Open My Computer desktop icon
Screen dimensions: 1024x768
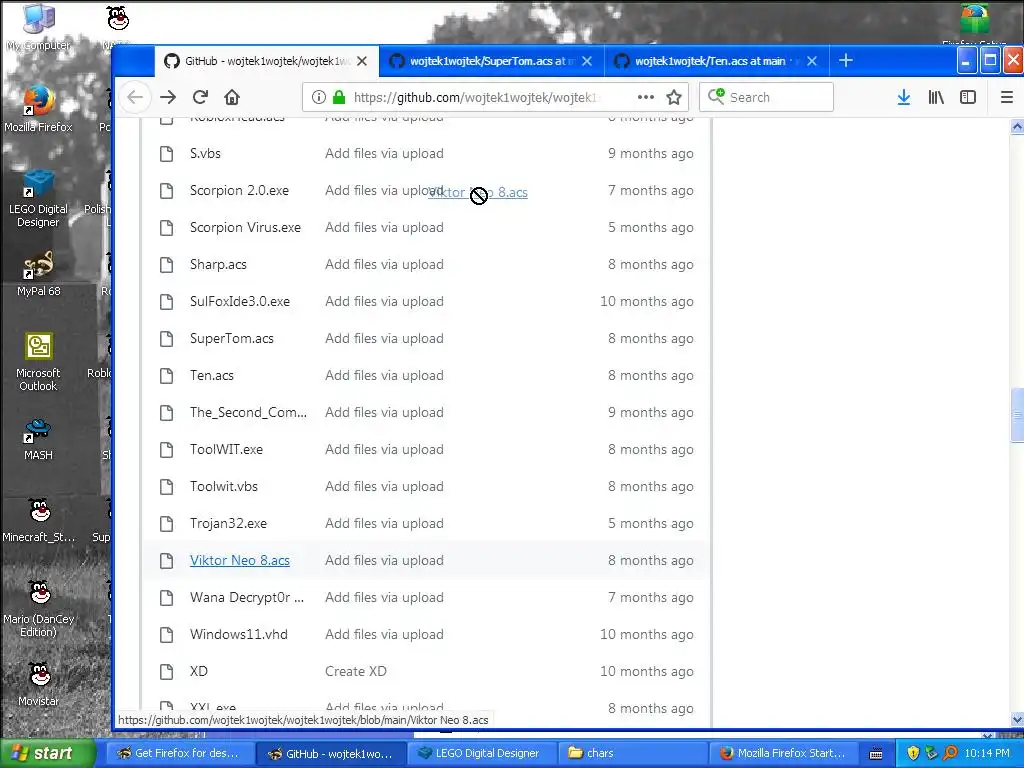(x=39, y=27)
